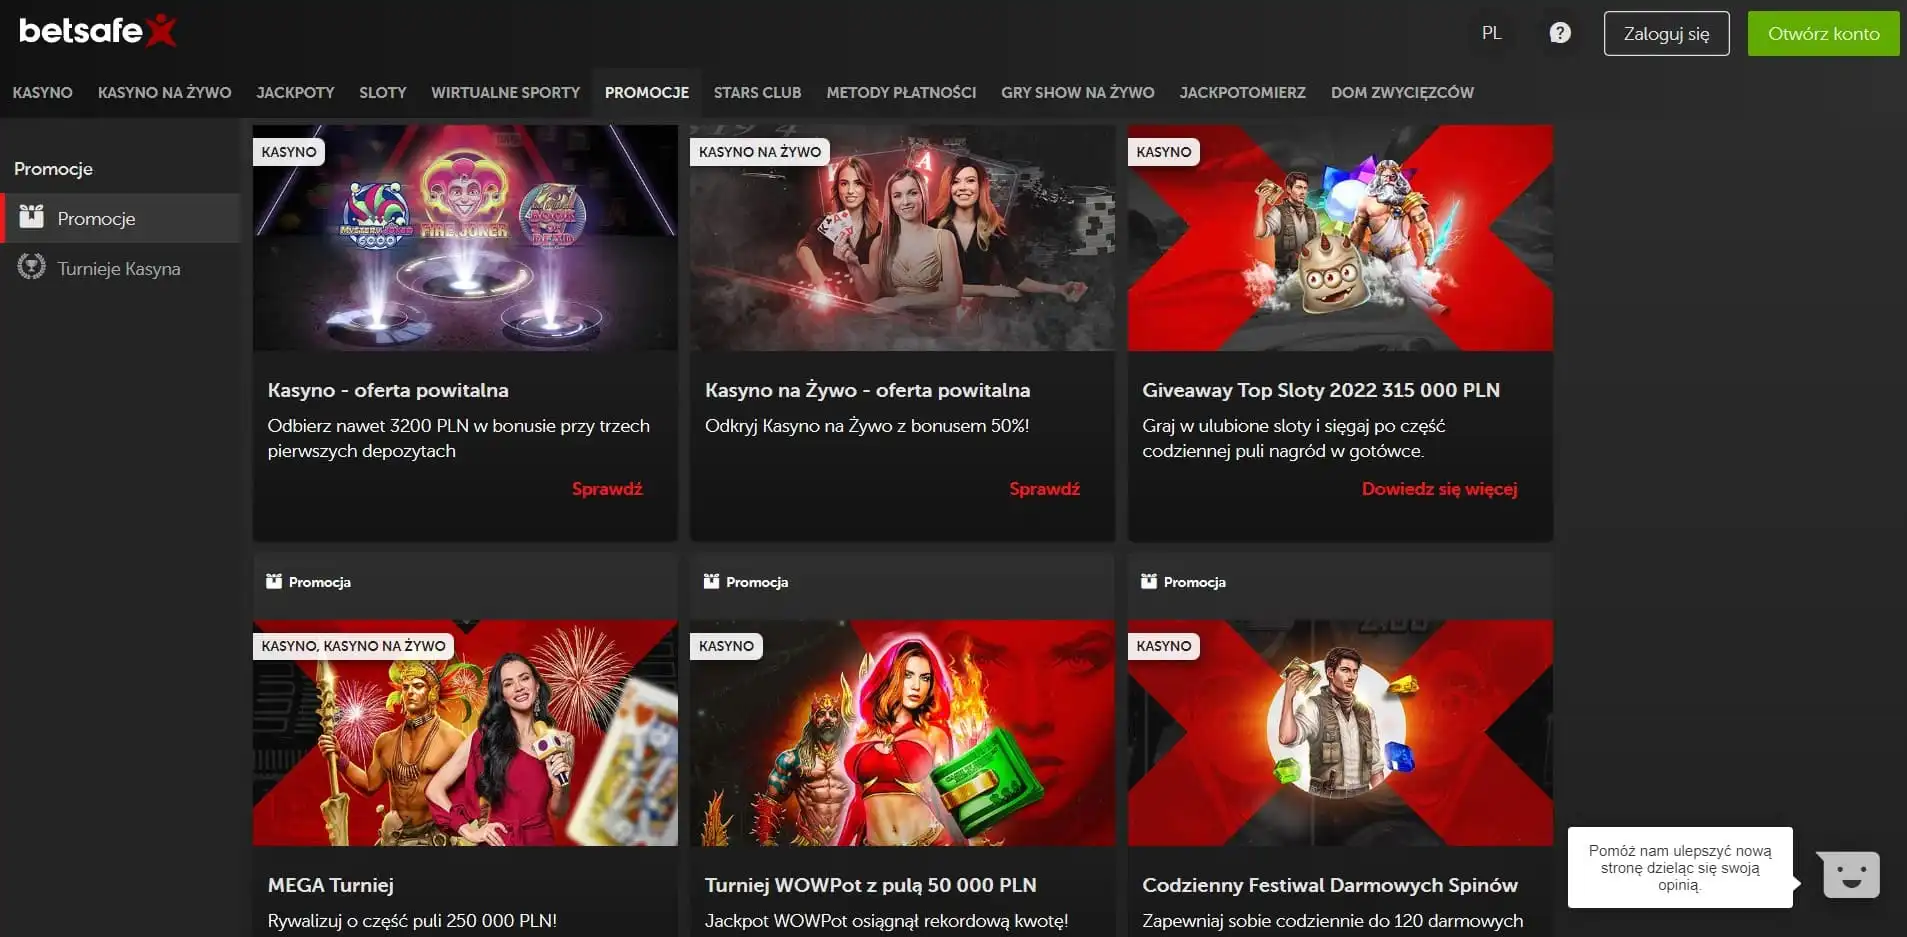Open the Giveaway Top Sloty banner image
The width and height of the screenshot is (1907, 937).
tap(1340, 237)
